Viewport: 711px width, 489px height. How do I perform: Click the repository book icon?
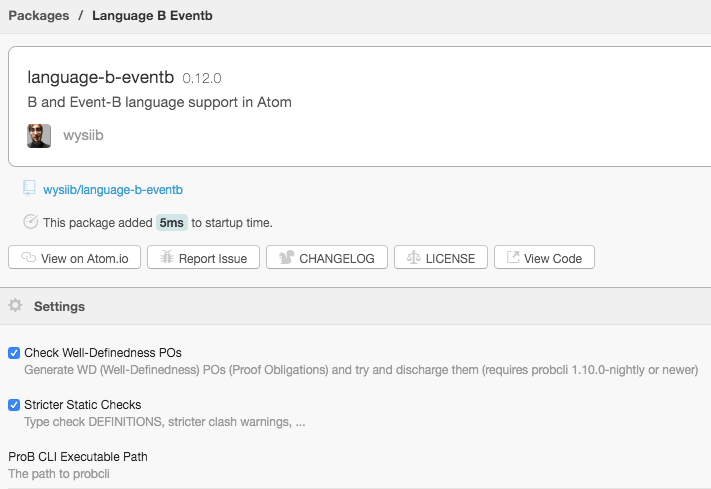point(29,188)
